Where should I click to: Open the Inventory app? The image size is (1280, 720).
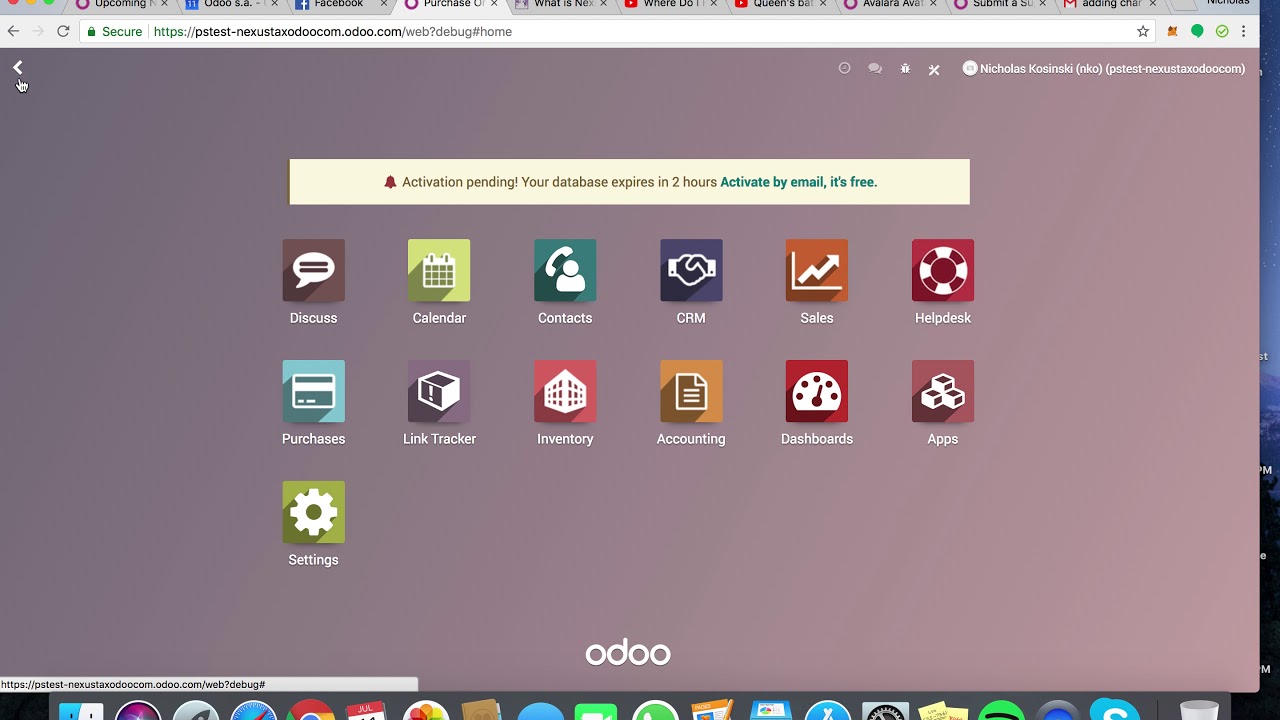(x=565, y=392)
